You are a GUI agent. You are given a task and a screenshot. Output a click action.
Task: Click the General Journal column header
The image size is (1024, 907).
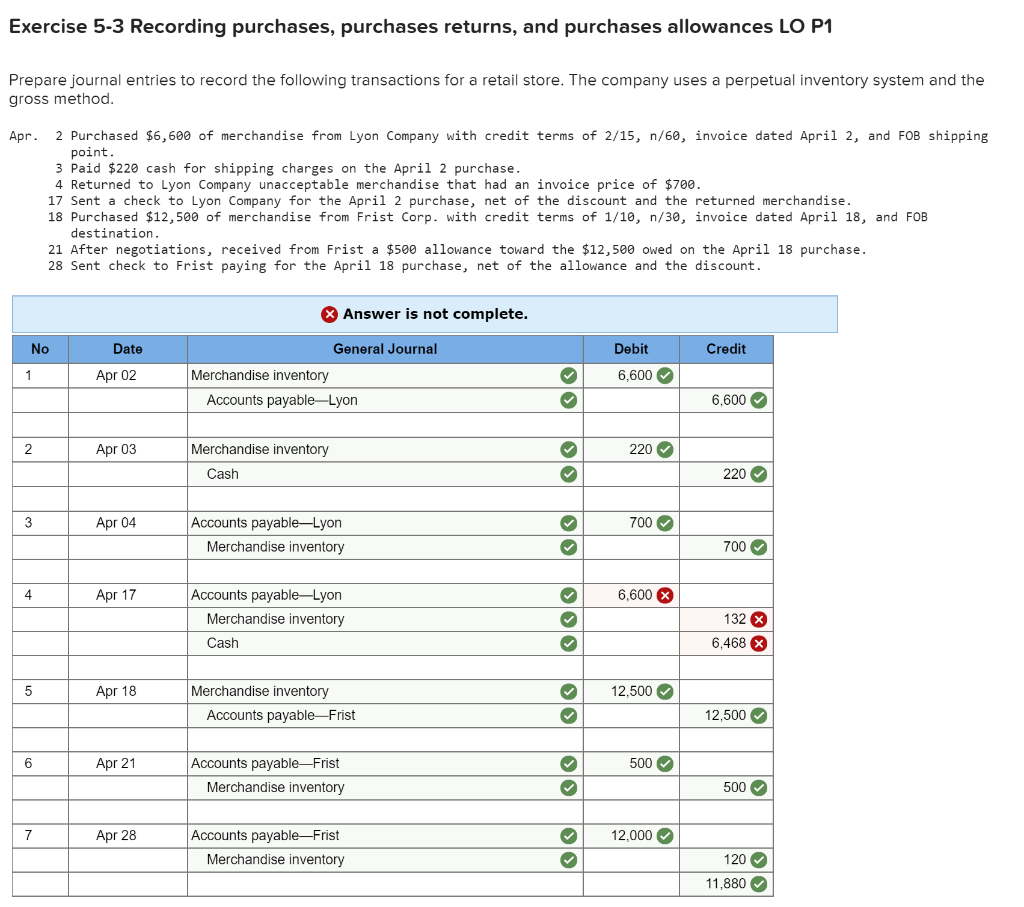(x=385, y=349)
